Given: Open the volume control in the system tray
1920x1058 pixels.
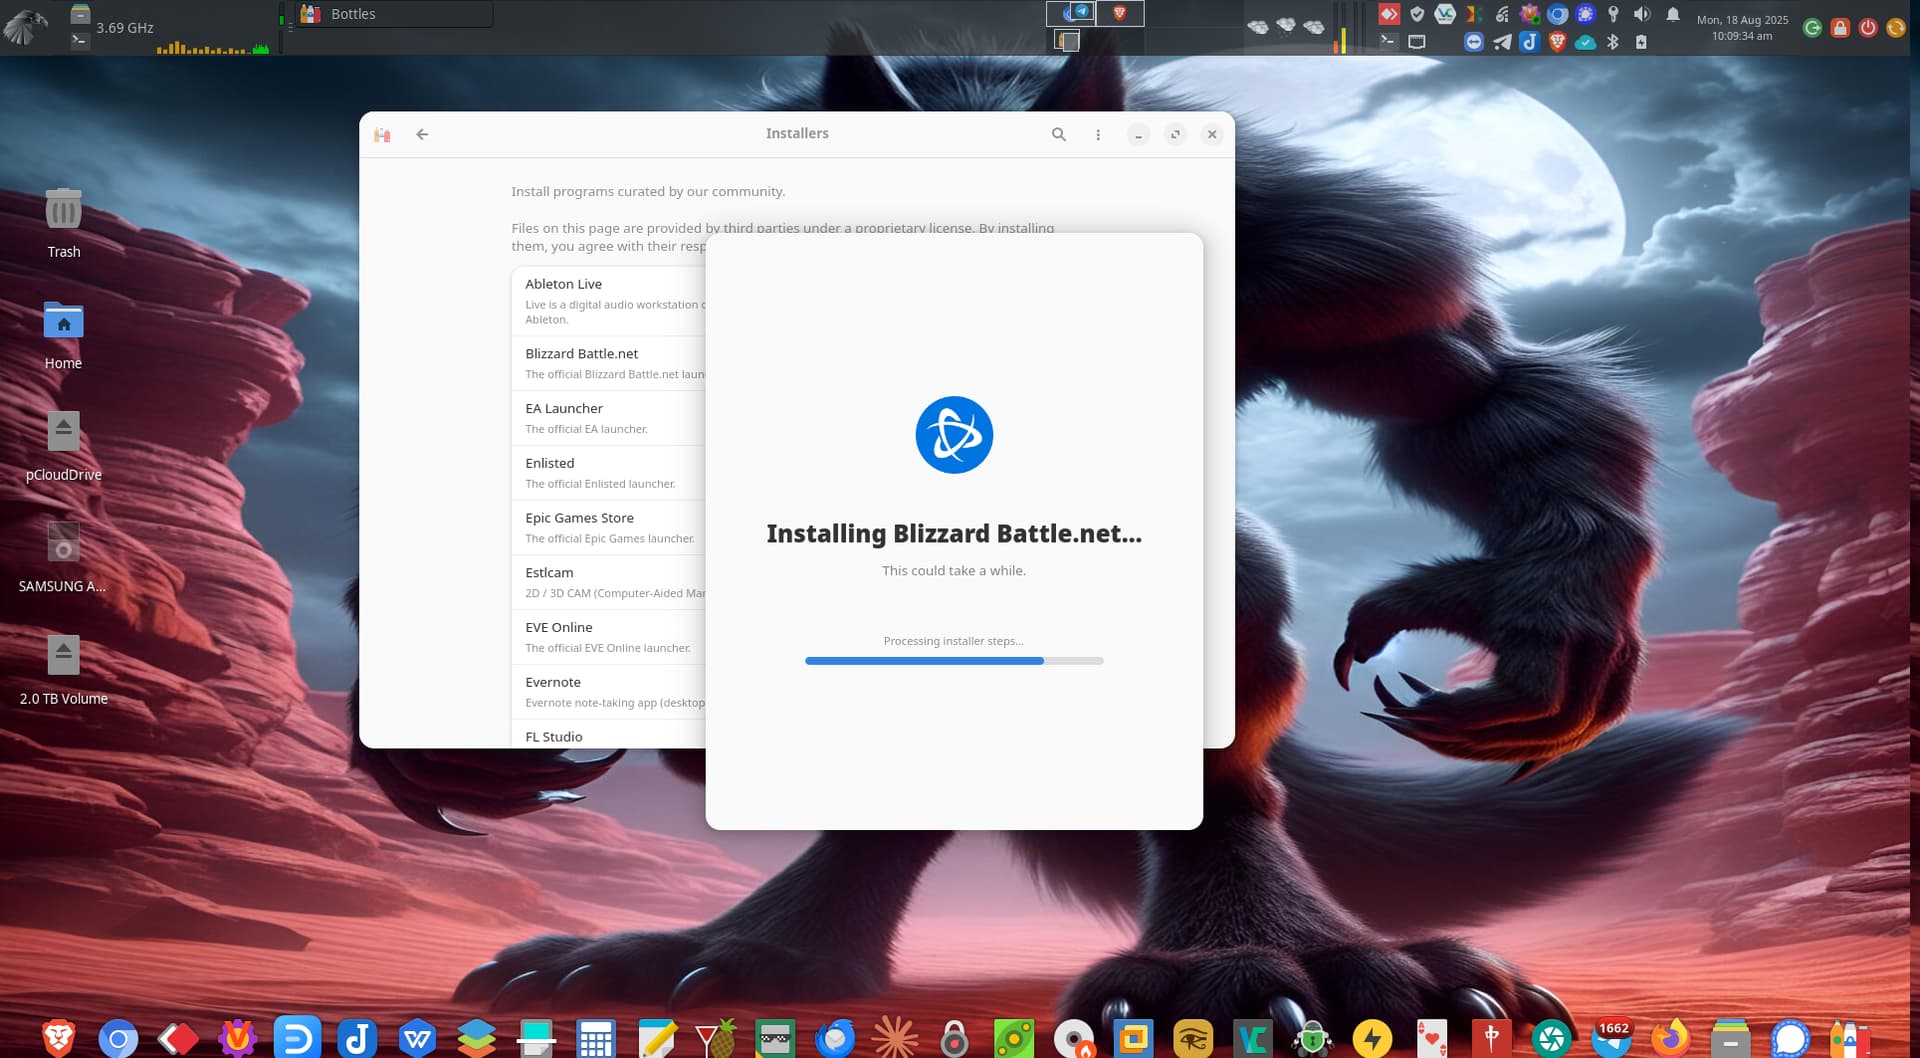Looking at the screenshot, I should pyautogui.click(x=1642, y=14).
